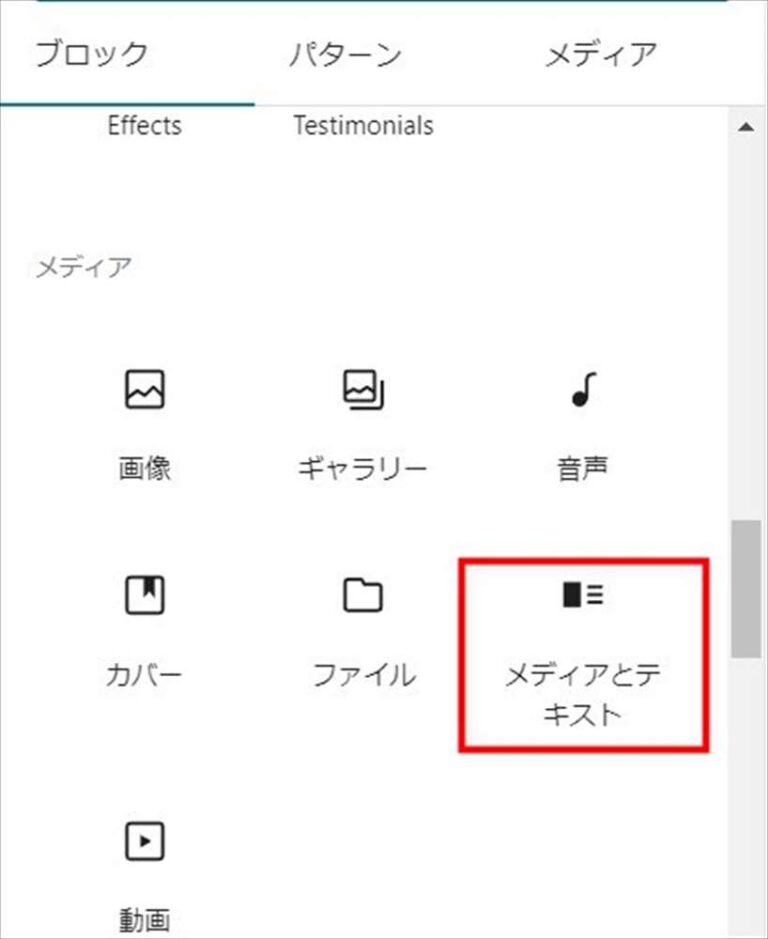The image size is (768, 939).
Task: Insert the メディアとテキスト block icon
Action: [x=582, y=596]
